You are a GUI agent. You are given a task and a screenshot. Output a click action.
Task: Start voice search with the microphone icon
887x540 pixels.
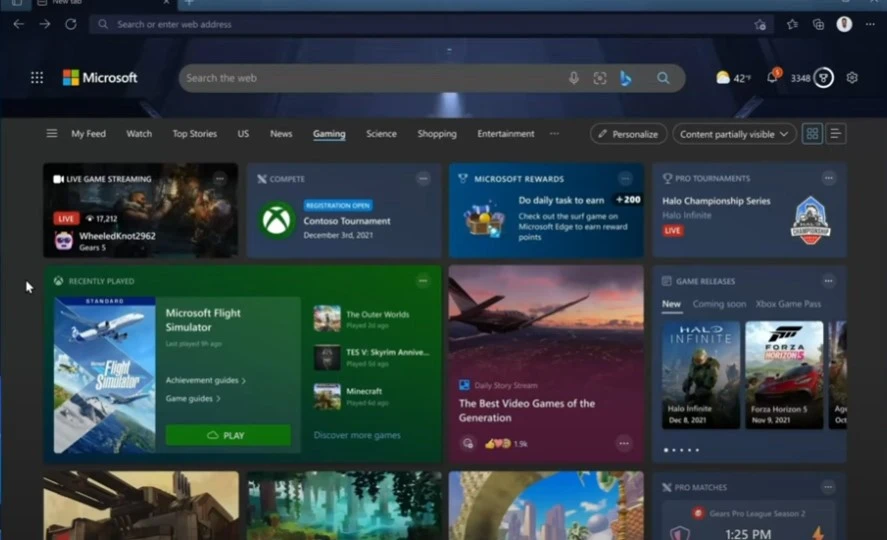click(x=573, y=78)
